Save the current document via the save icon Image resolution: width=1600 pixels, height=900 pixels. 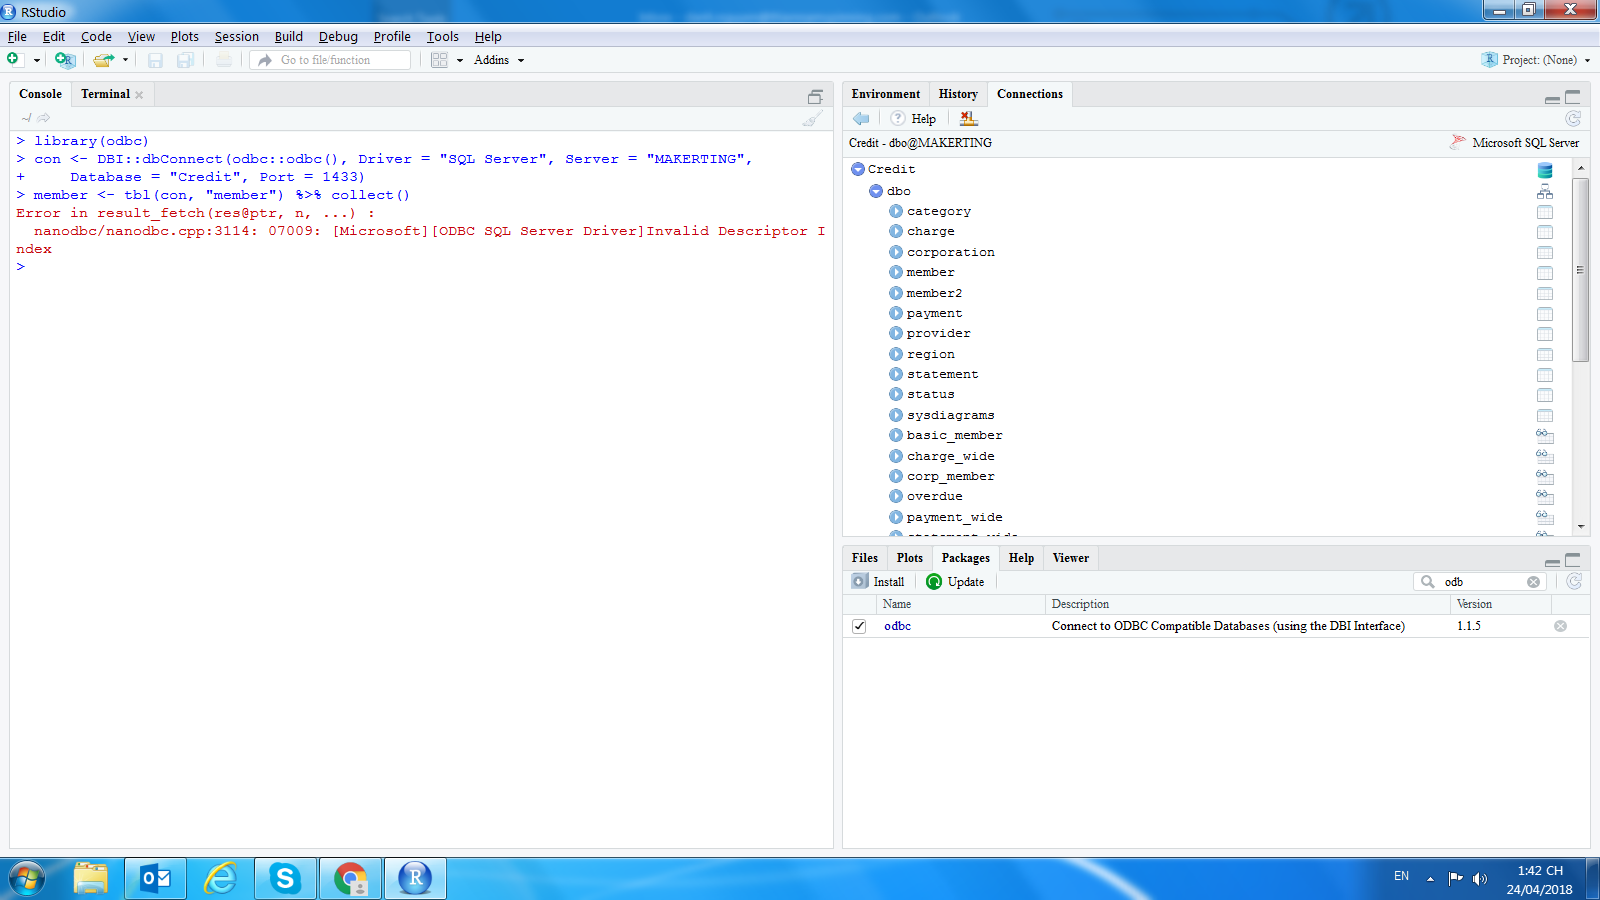(155, 59)
